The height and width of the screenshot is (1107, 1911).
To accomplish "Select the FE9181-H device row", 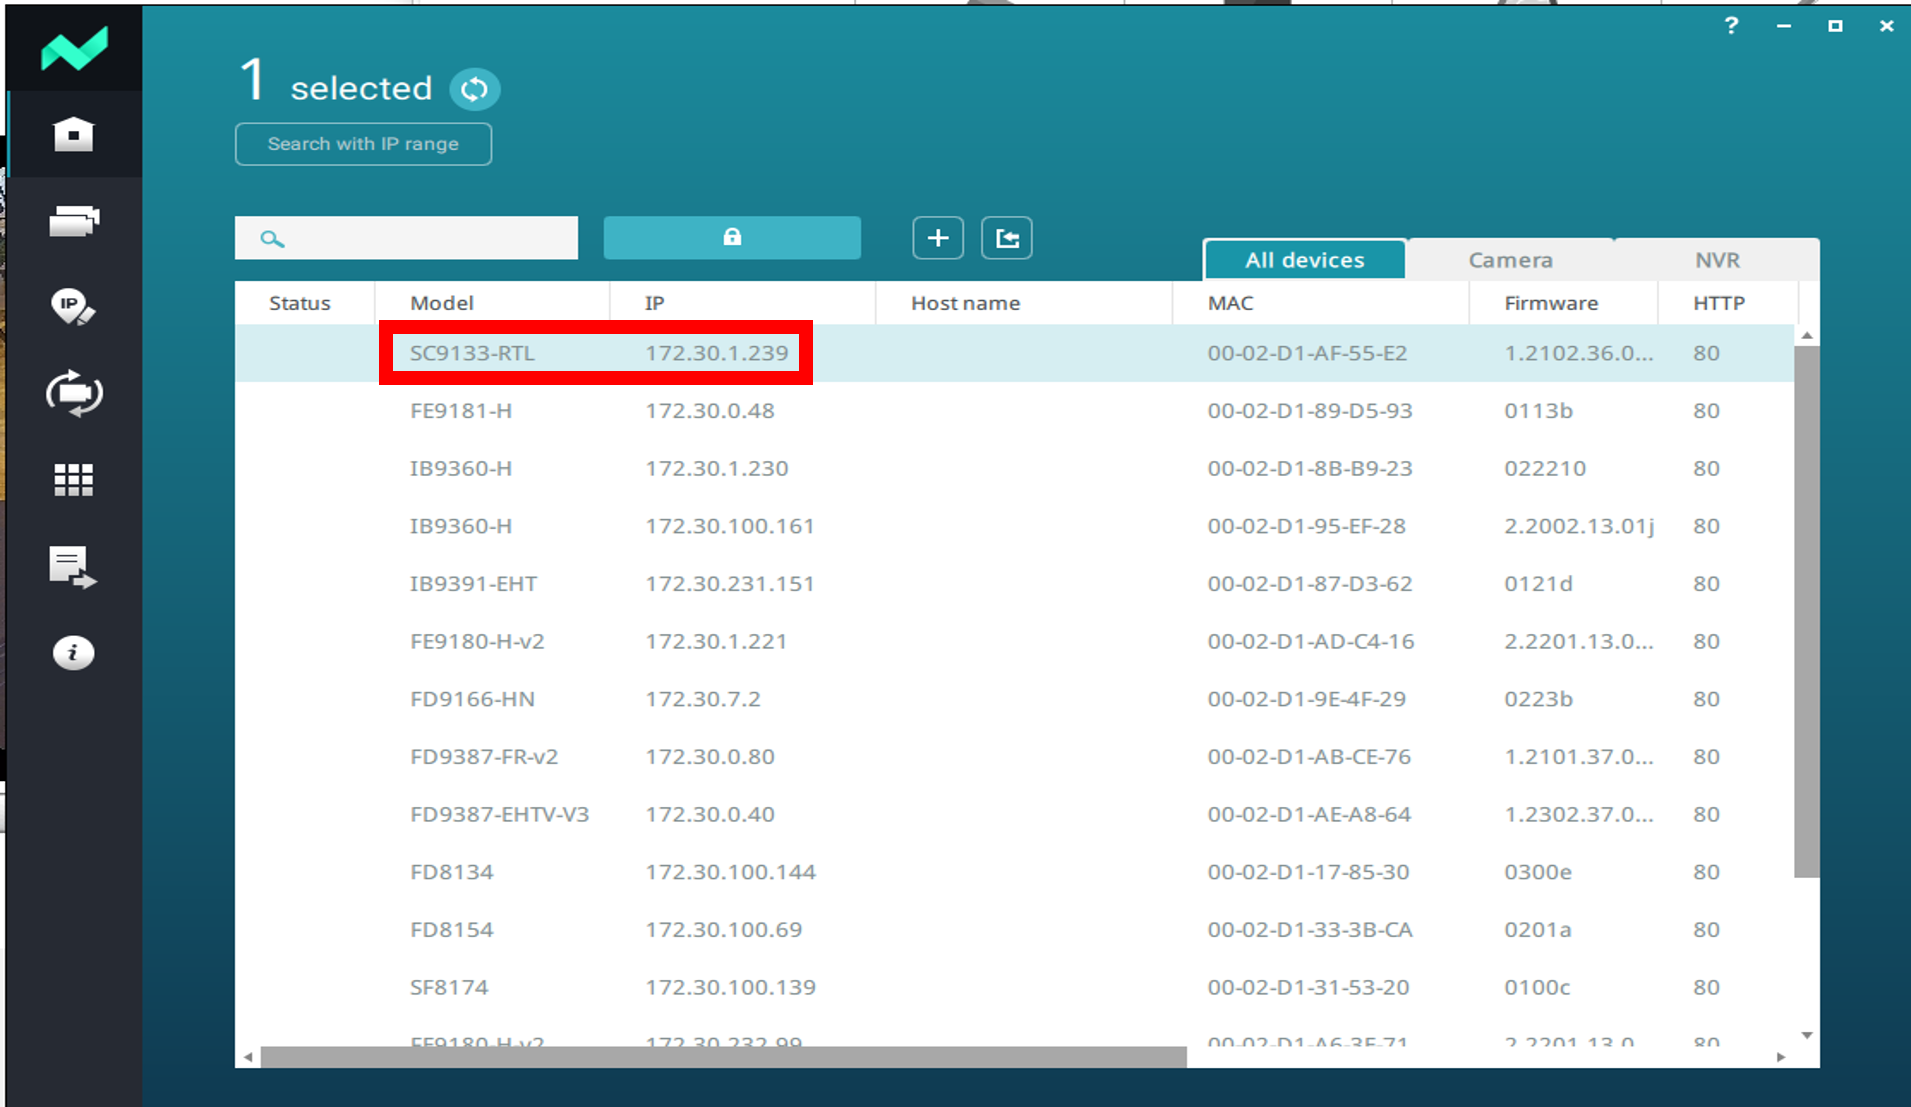I will pos(1015,411).
